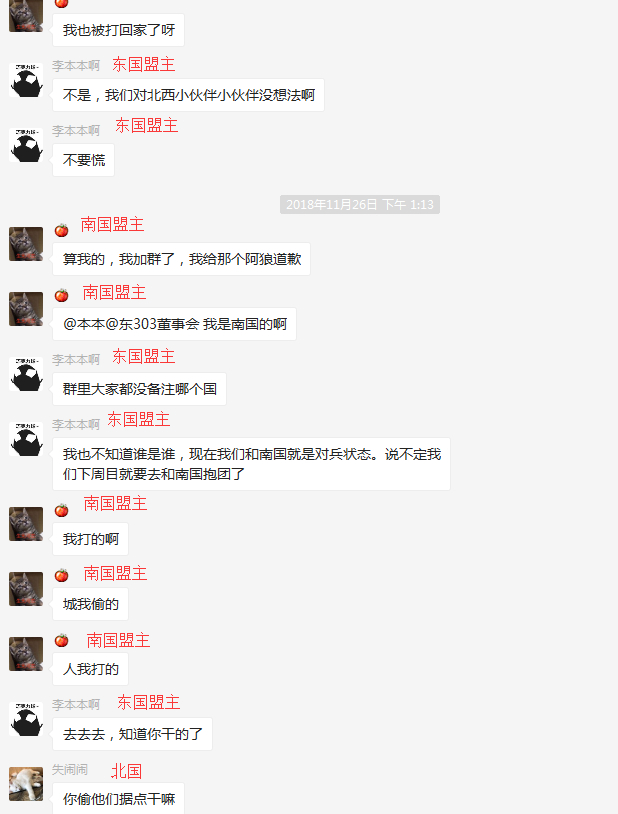
Task: Click sender name 失闹闹 near the bottom
Action: pos(70,769)
